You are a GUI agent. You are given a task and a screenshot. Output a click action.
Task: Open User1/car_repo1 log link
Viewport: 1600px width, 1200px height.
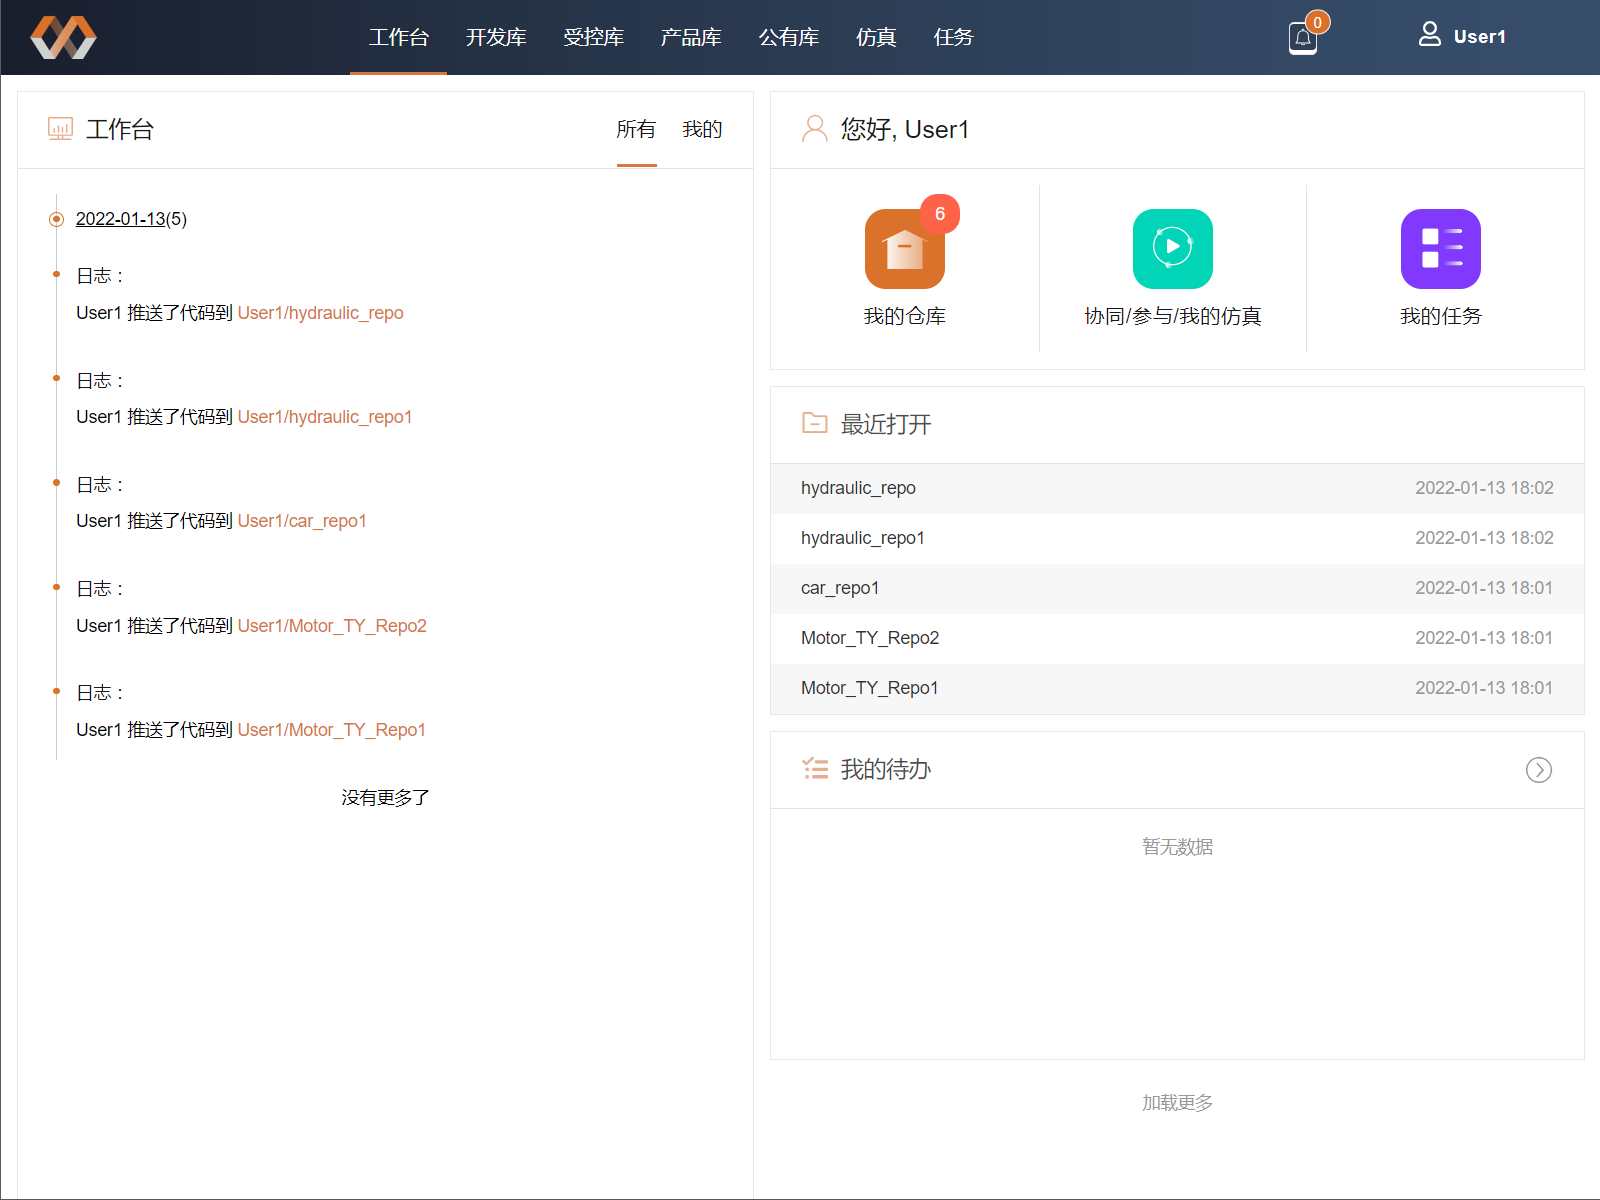click(x=302, y=521)
